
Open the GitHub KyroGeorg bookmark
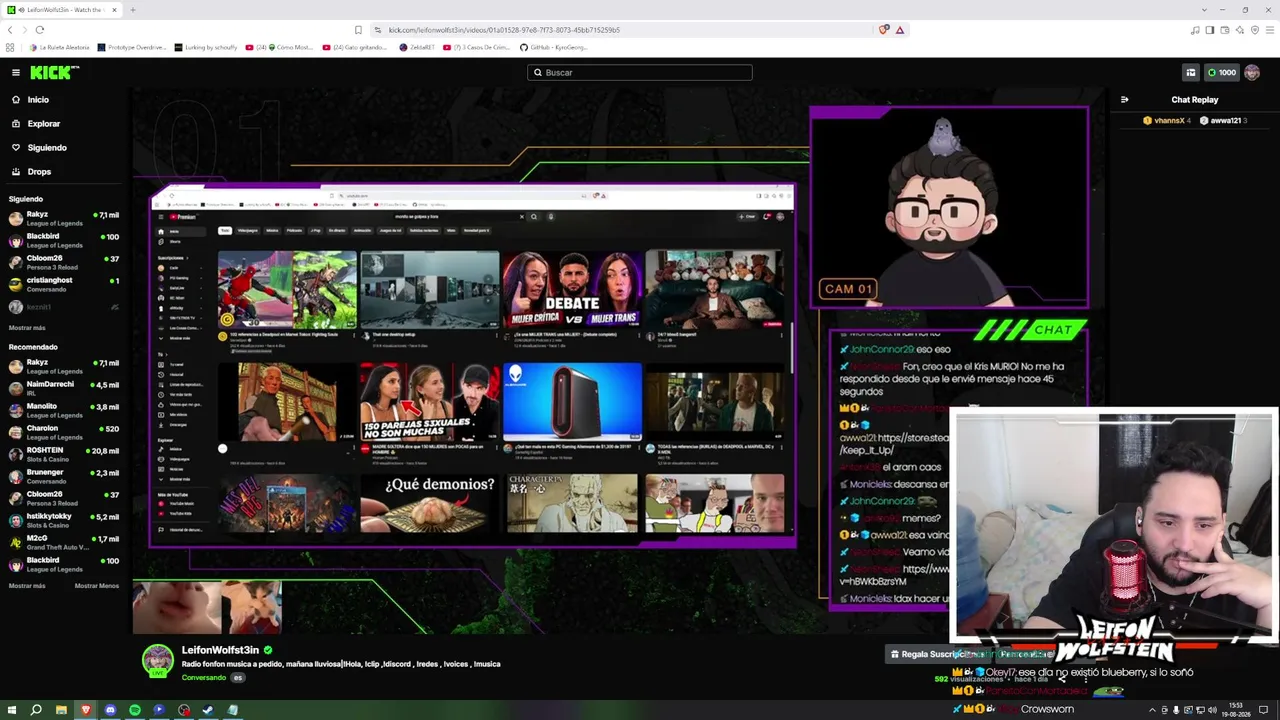tap(554, 47)
